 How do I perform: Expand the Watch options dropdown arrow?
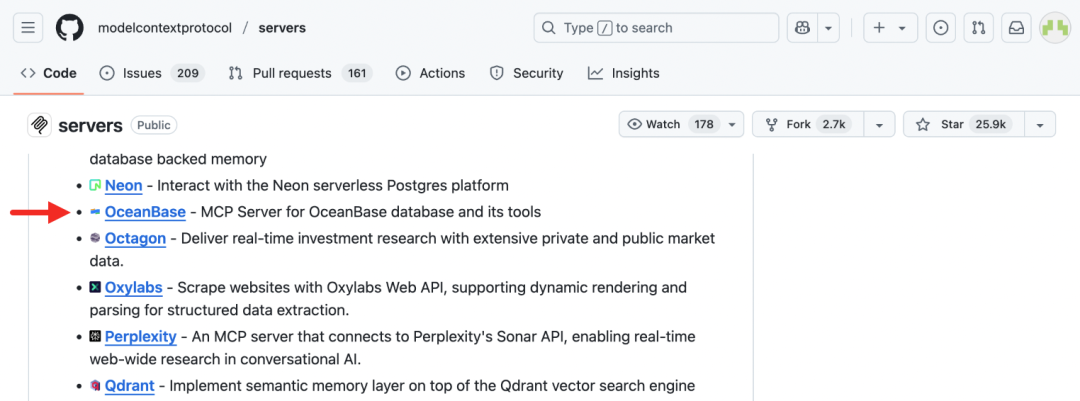[x=732, y=125]
